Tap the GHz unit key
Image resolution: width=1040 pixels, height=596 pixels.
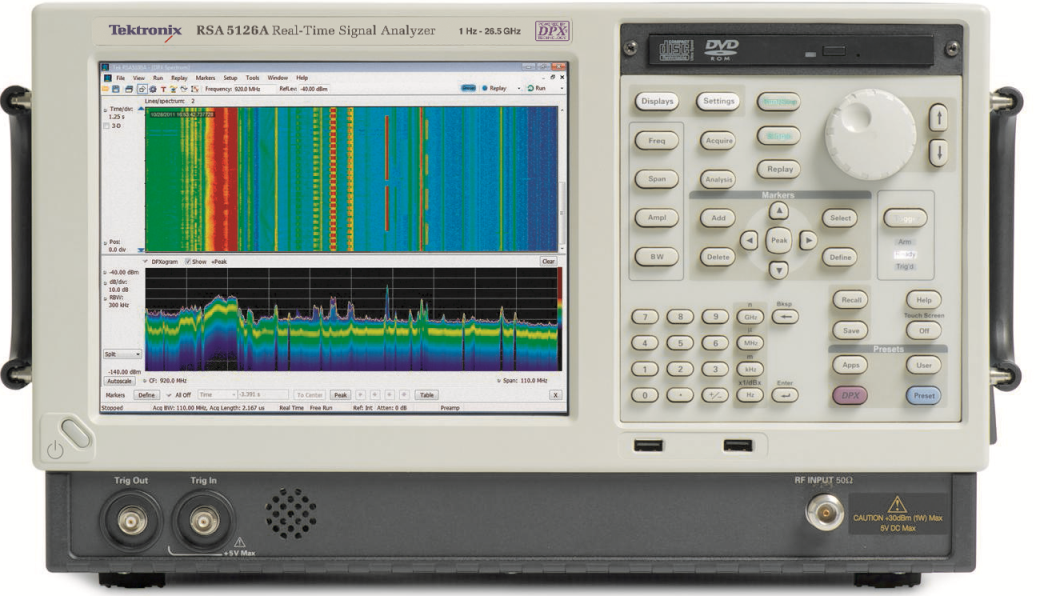pos(750,317)
